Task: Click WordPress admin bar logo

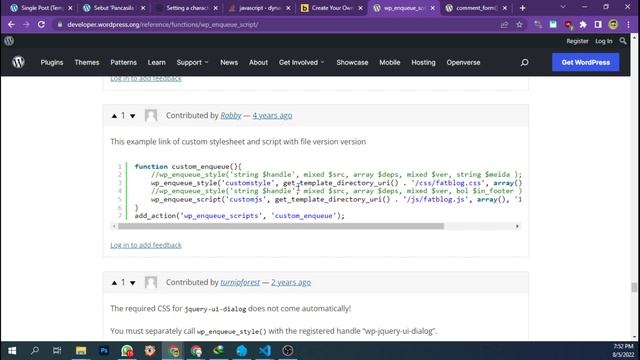Action: [9, 41]
